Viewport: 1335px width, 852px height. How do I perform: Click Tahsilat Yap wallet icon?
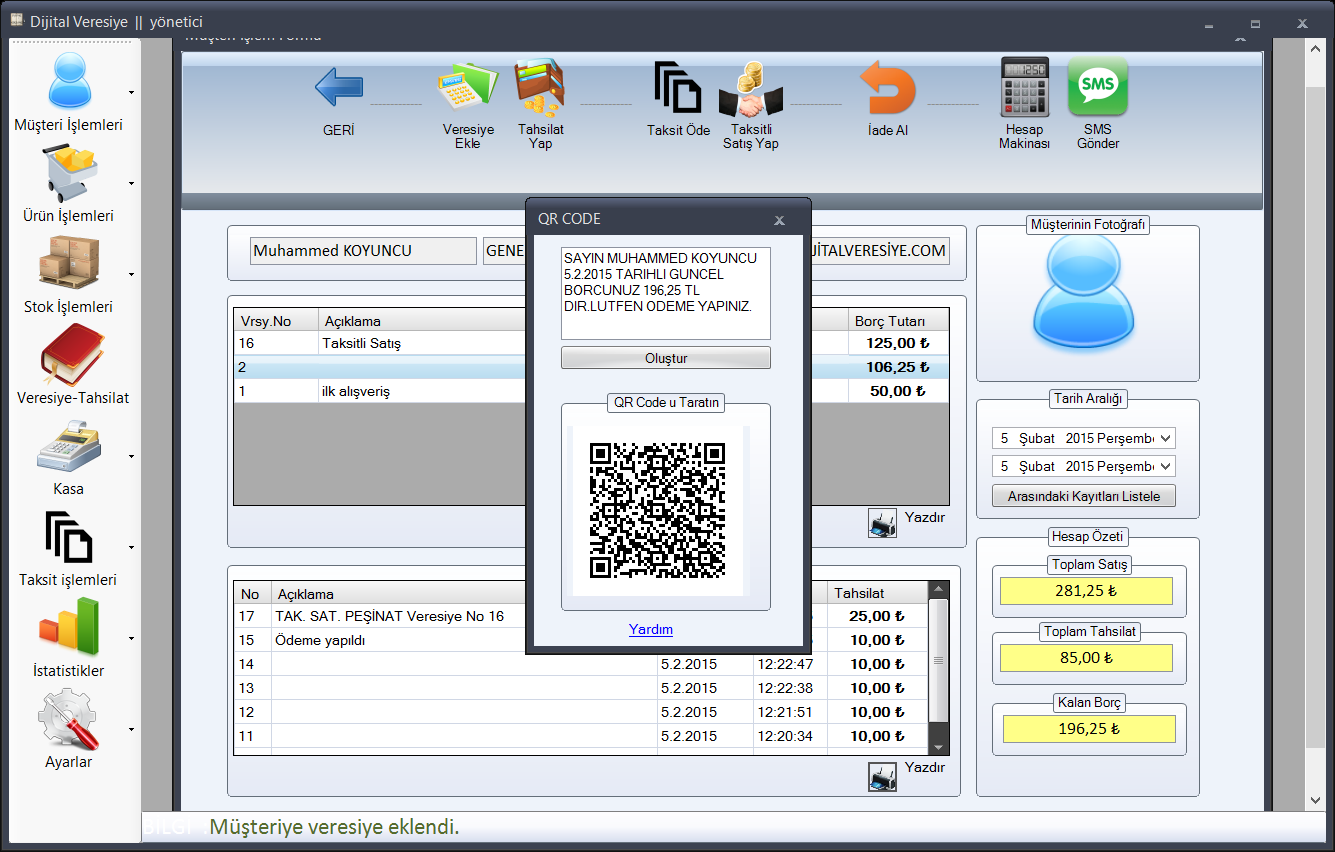540,88
